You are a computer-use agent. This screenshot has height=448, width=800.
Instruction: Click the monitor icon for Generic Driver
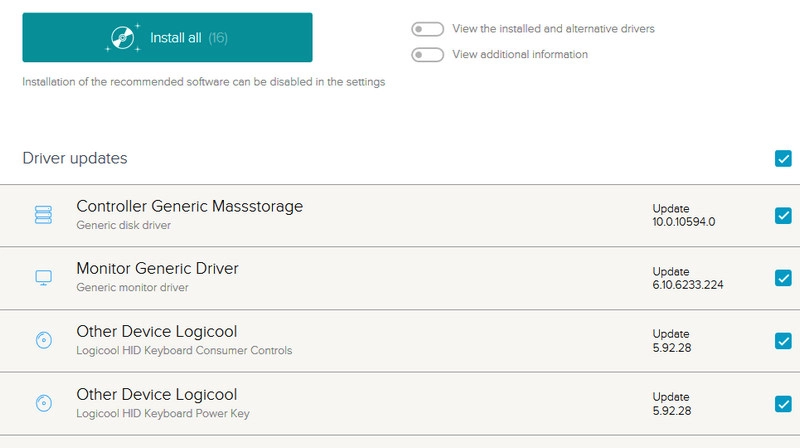[x=43, y=278]
